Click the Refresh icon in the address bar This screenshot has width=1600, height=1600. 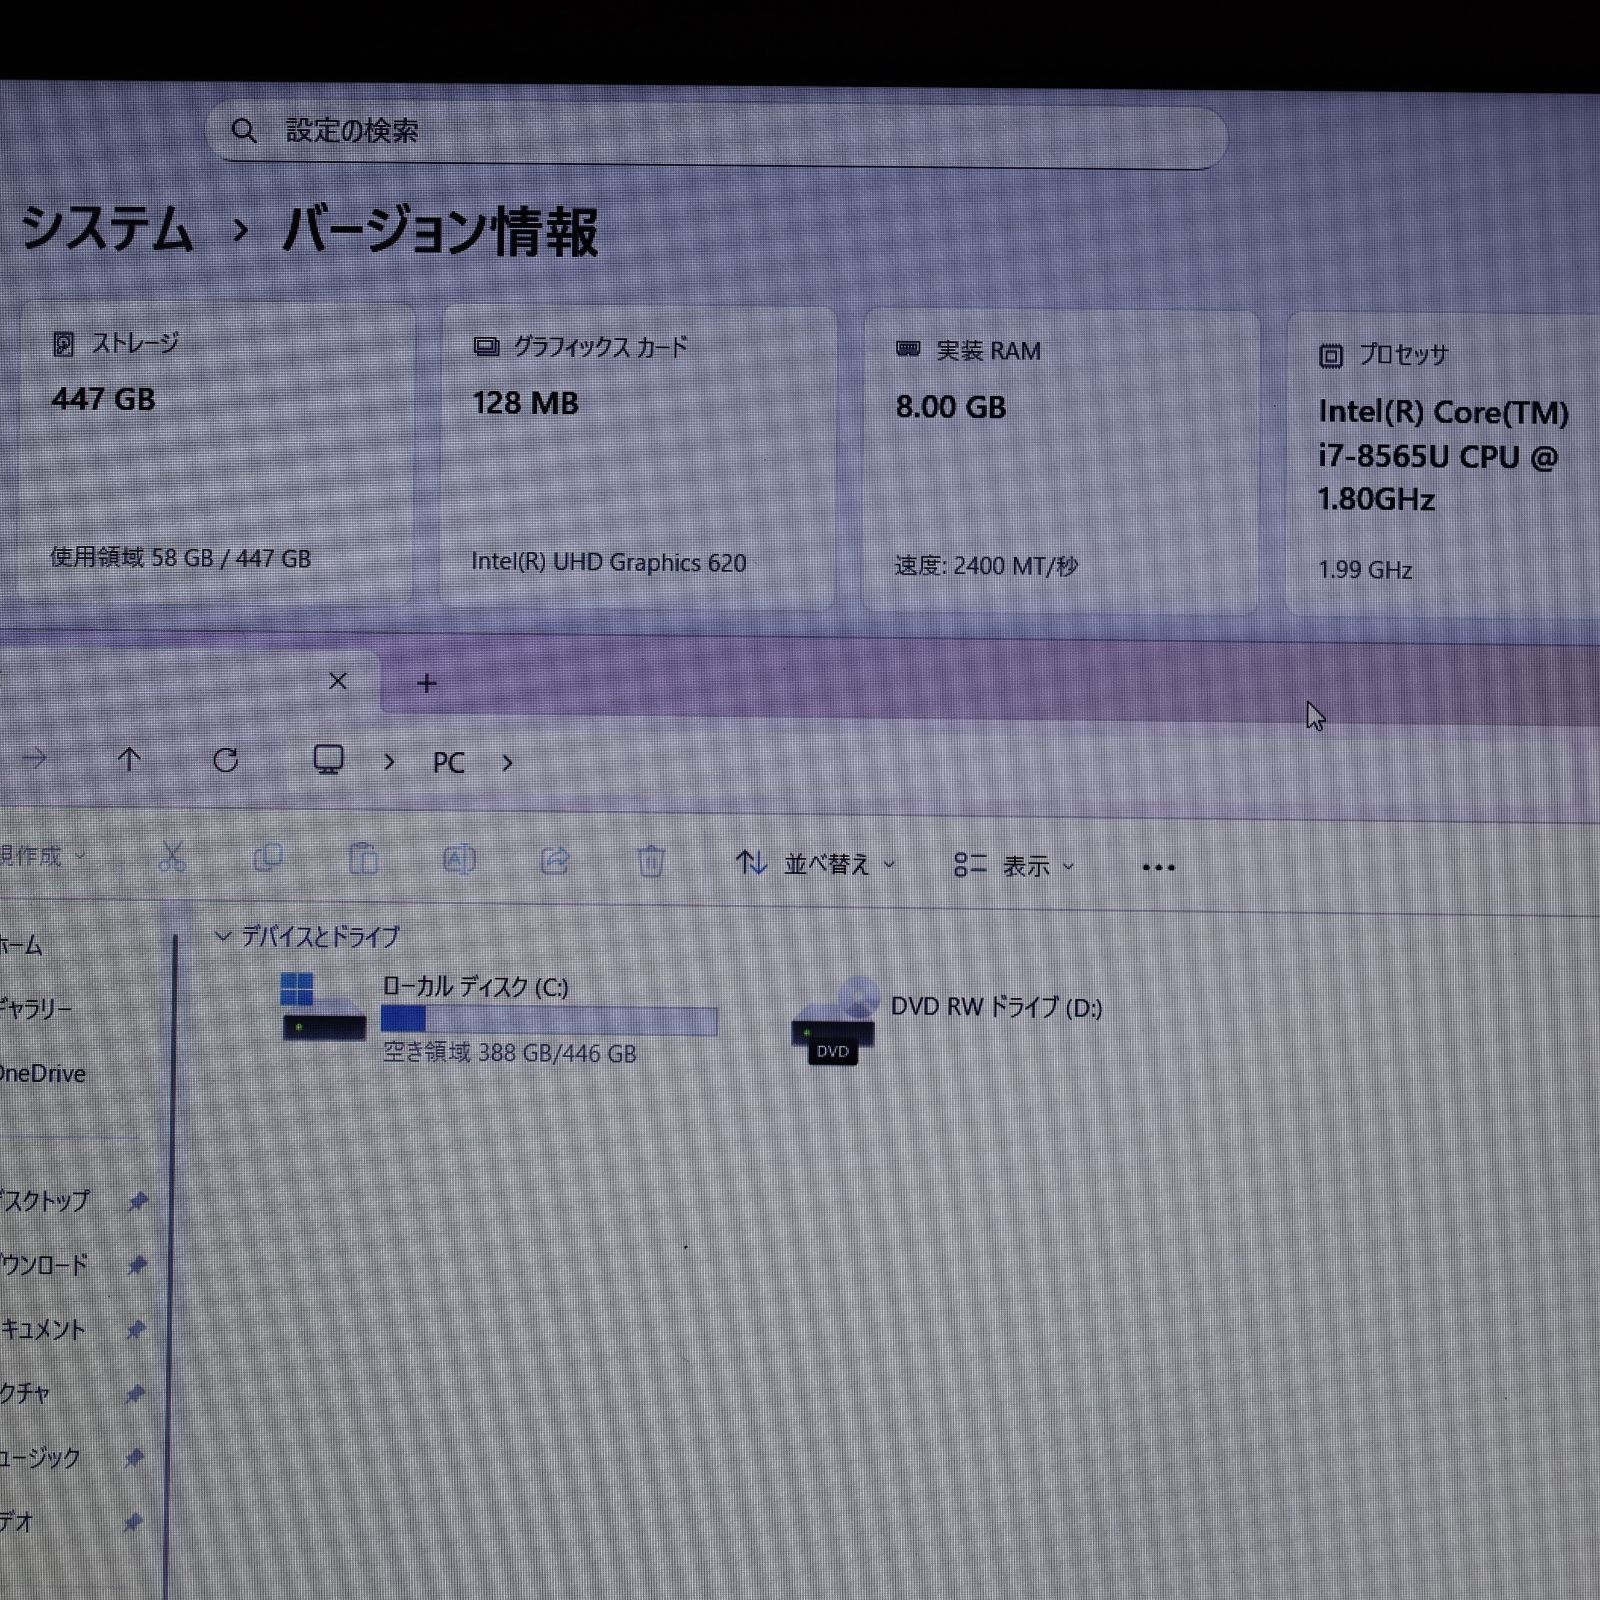227,760
